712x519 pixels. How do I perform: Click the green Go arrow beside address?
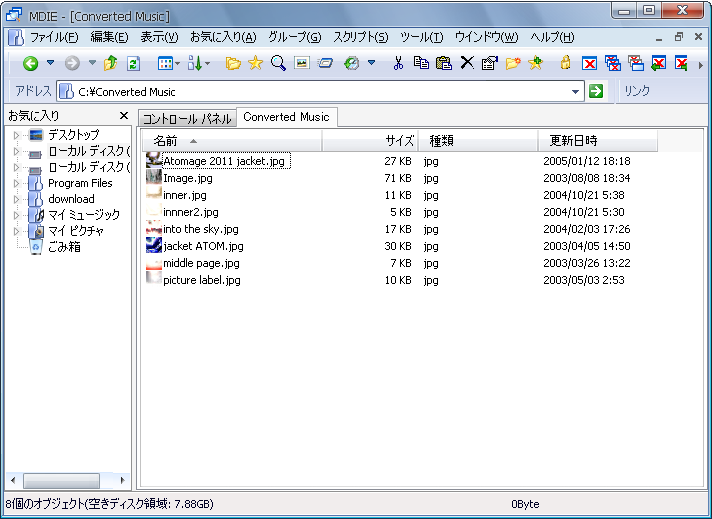click(x=596, y=91)
